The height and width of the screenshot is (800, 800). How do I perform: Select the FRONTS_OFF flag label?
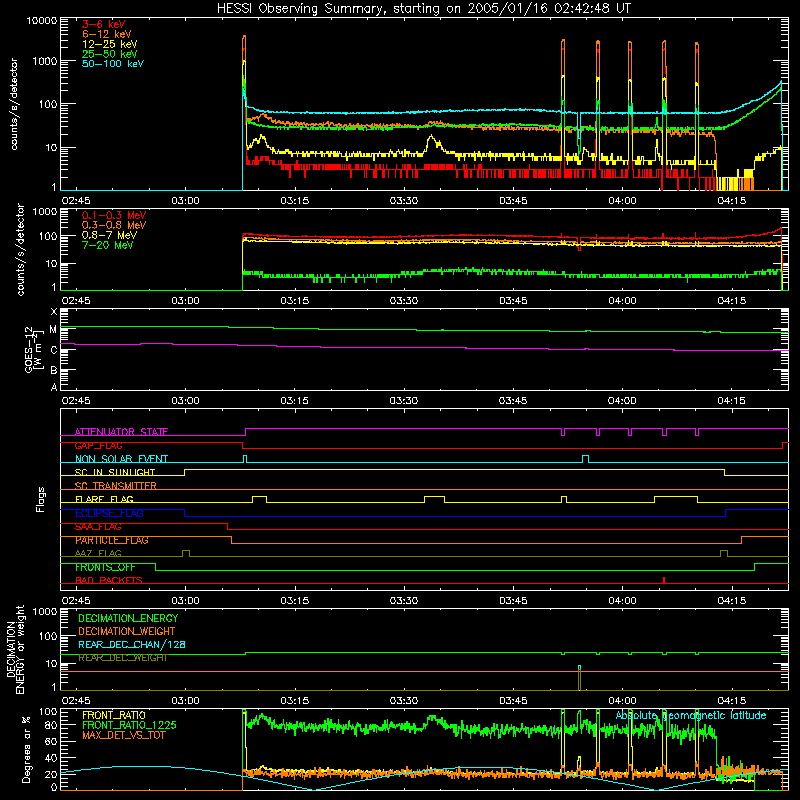pos(105,567)
